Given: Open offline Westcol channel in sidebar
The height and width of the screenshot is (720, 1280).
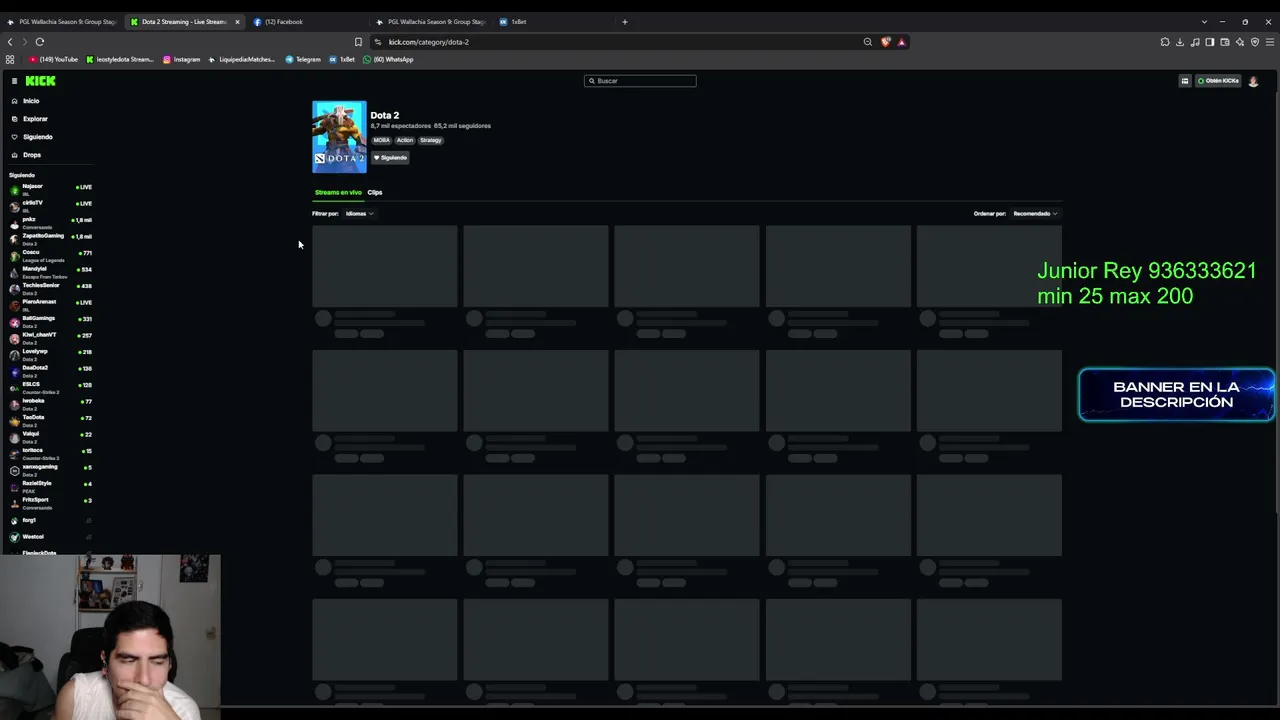Looking at the screenshot, I should click(x=50, y=537).
